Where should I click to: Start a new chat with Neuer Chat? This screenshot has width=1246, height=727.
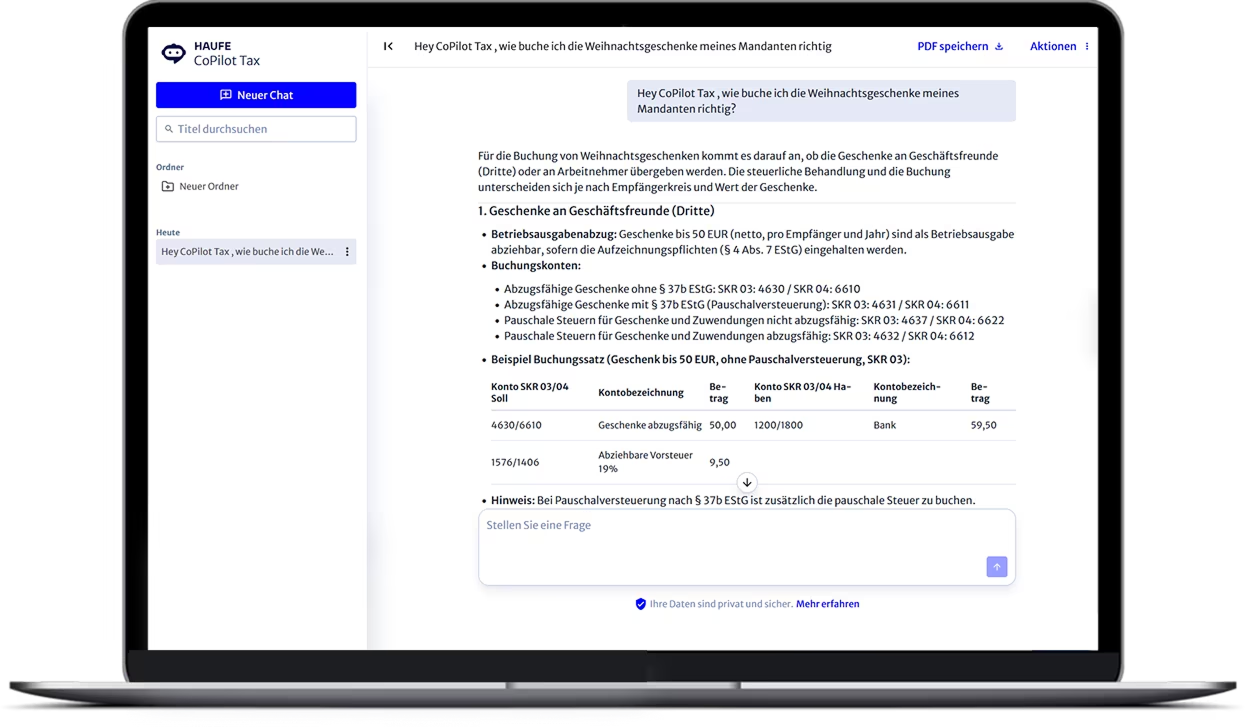tap(256, 95)
